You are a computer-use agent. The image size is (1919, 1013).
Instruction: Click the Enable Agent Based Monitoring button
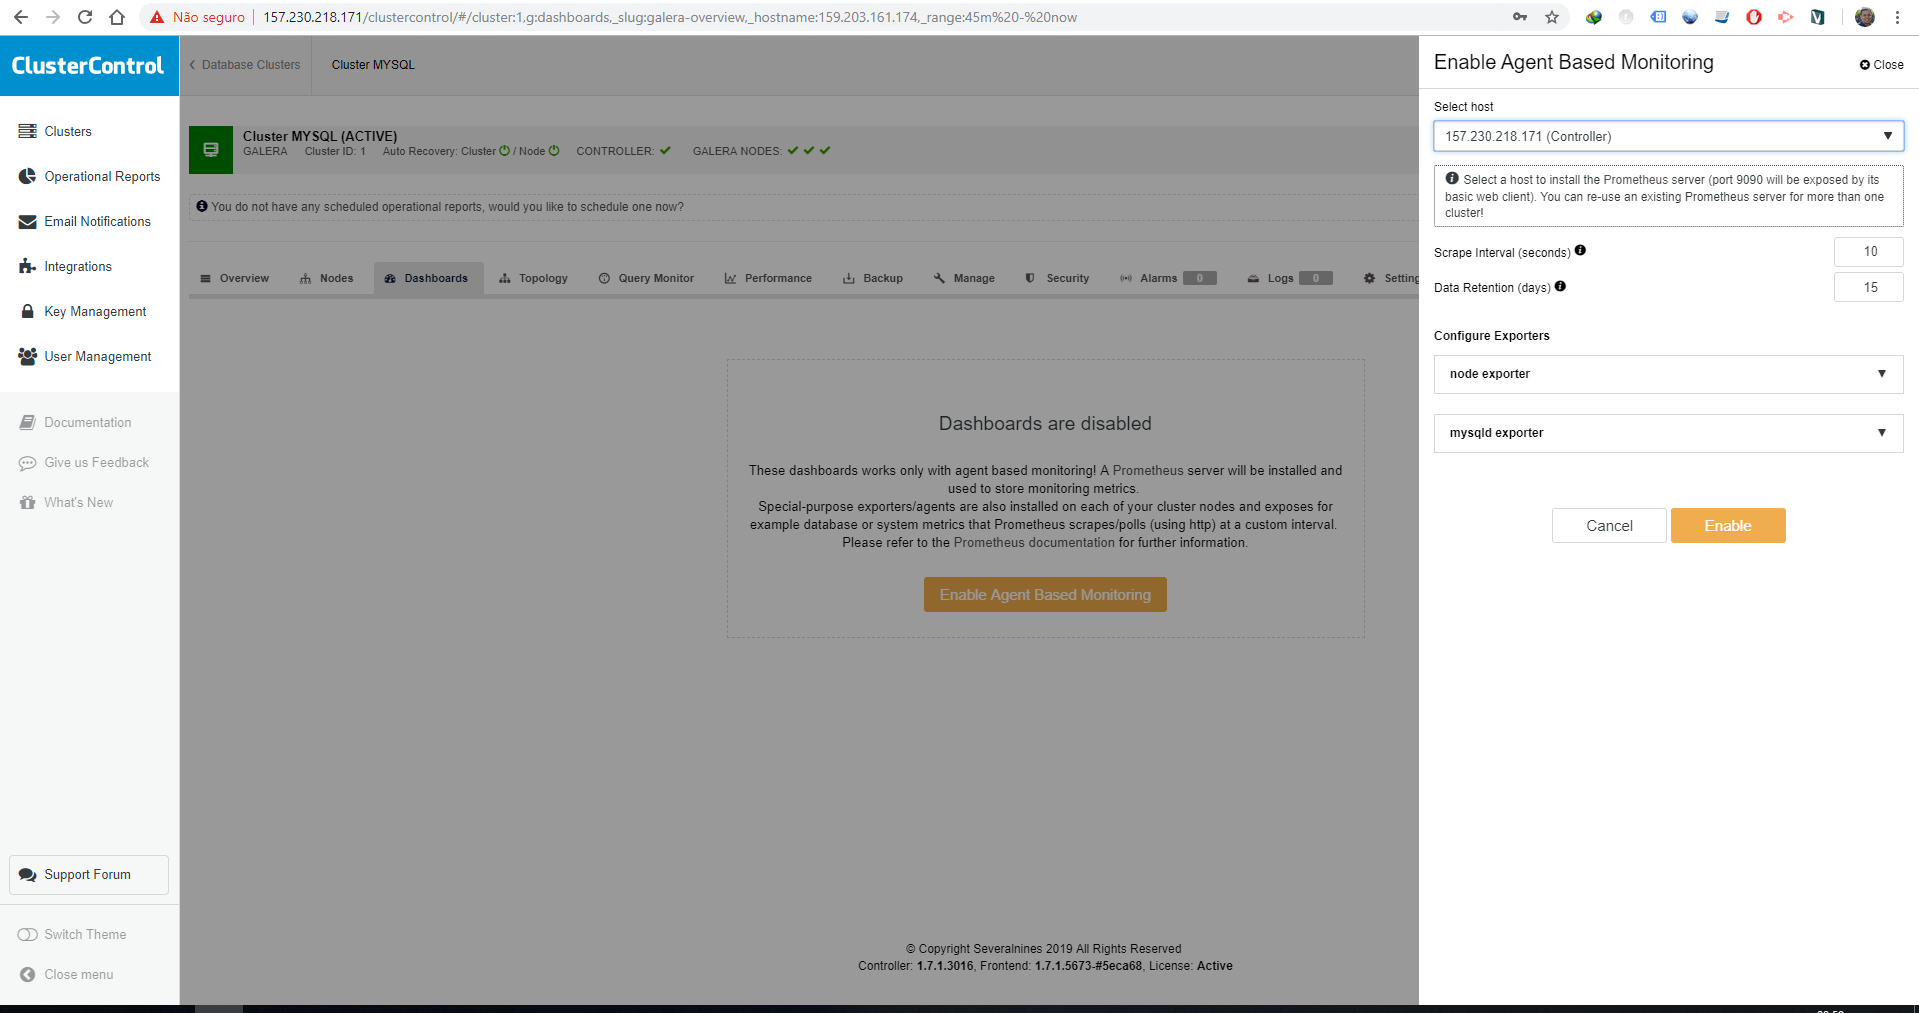tap(1044, 594)
